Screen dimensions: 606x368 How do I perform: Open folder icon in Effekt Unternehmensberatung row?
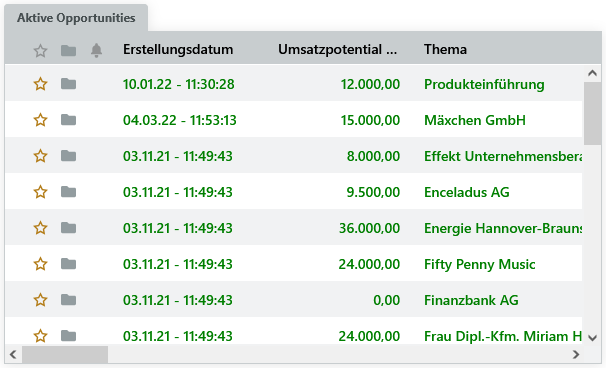(x=68, y=156)
